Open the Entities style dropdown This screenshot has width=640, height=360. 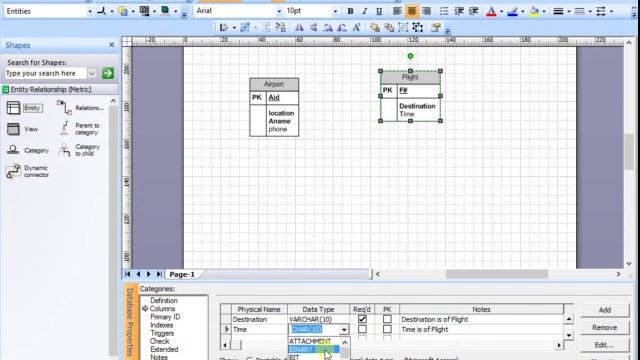tap(90, 11)
